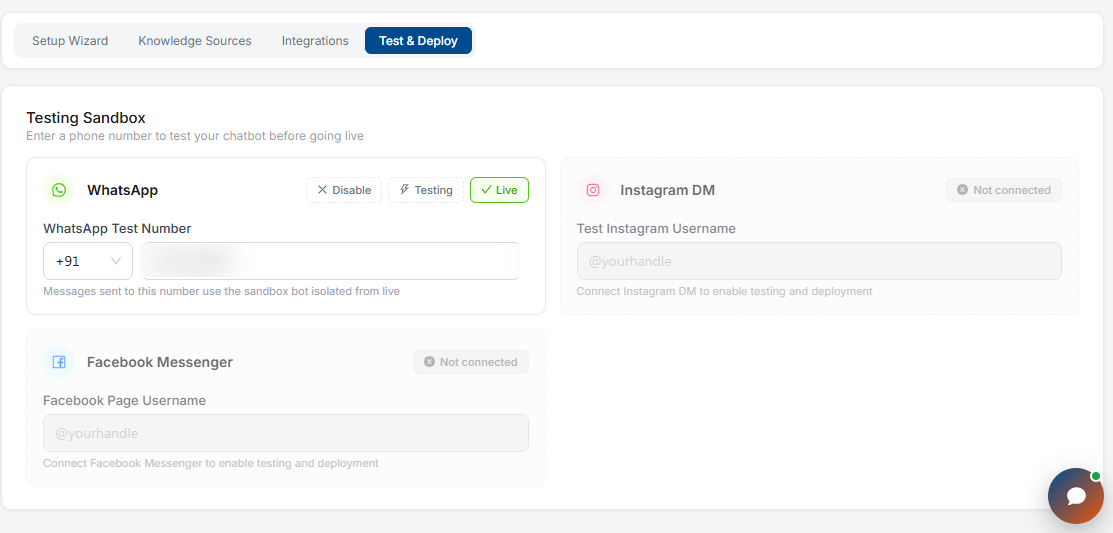Click the lightning icon on the Testing button
The image size is (1113, 533).
tap(405, 190)
